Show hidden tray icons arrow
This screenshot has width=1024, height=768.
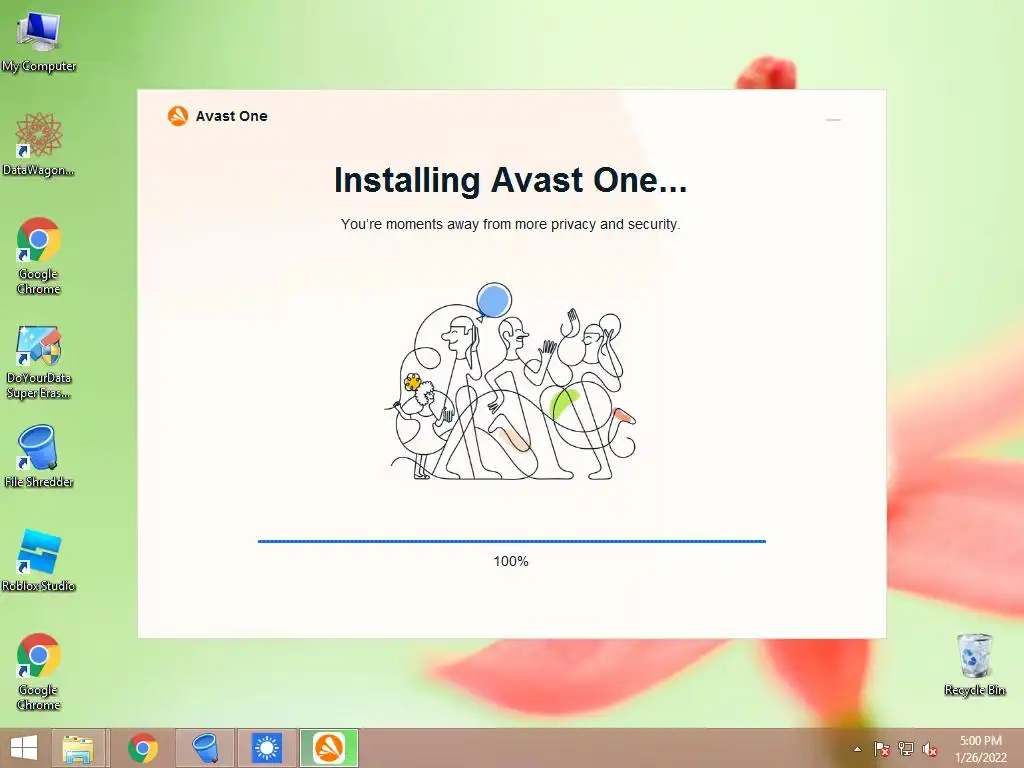point(857,749)
